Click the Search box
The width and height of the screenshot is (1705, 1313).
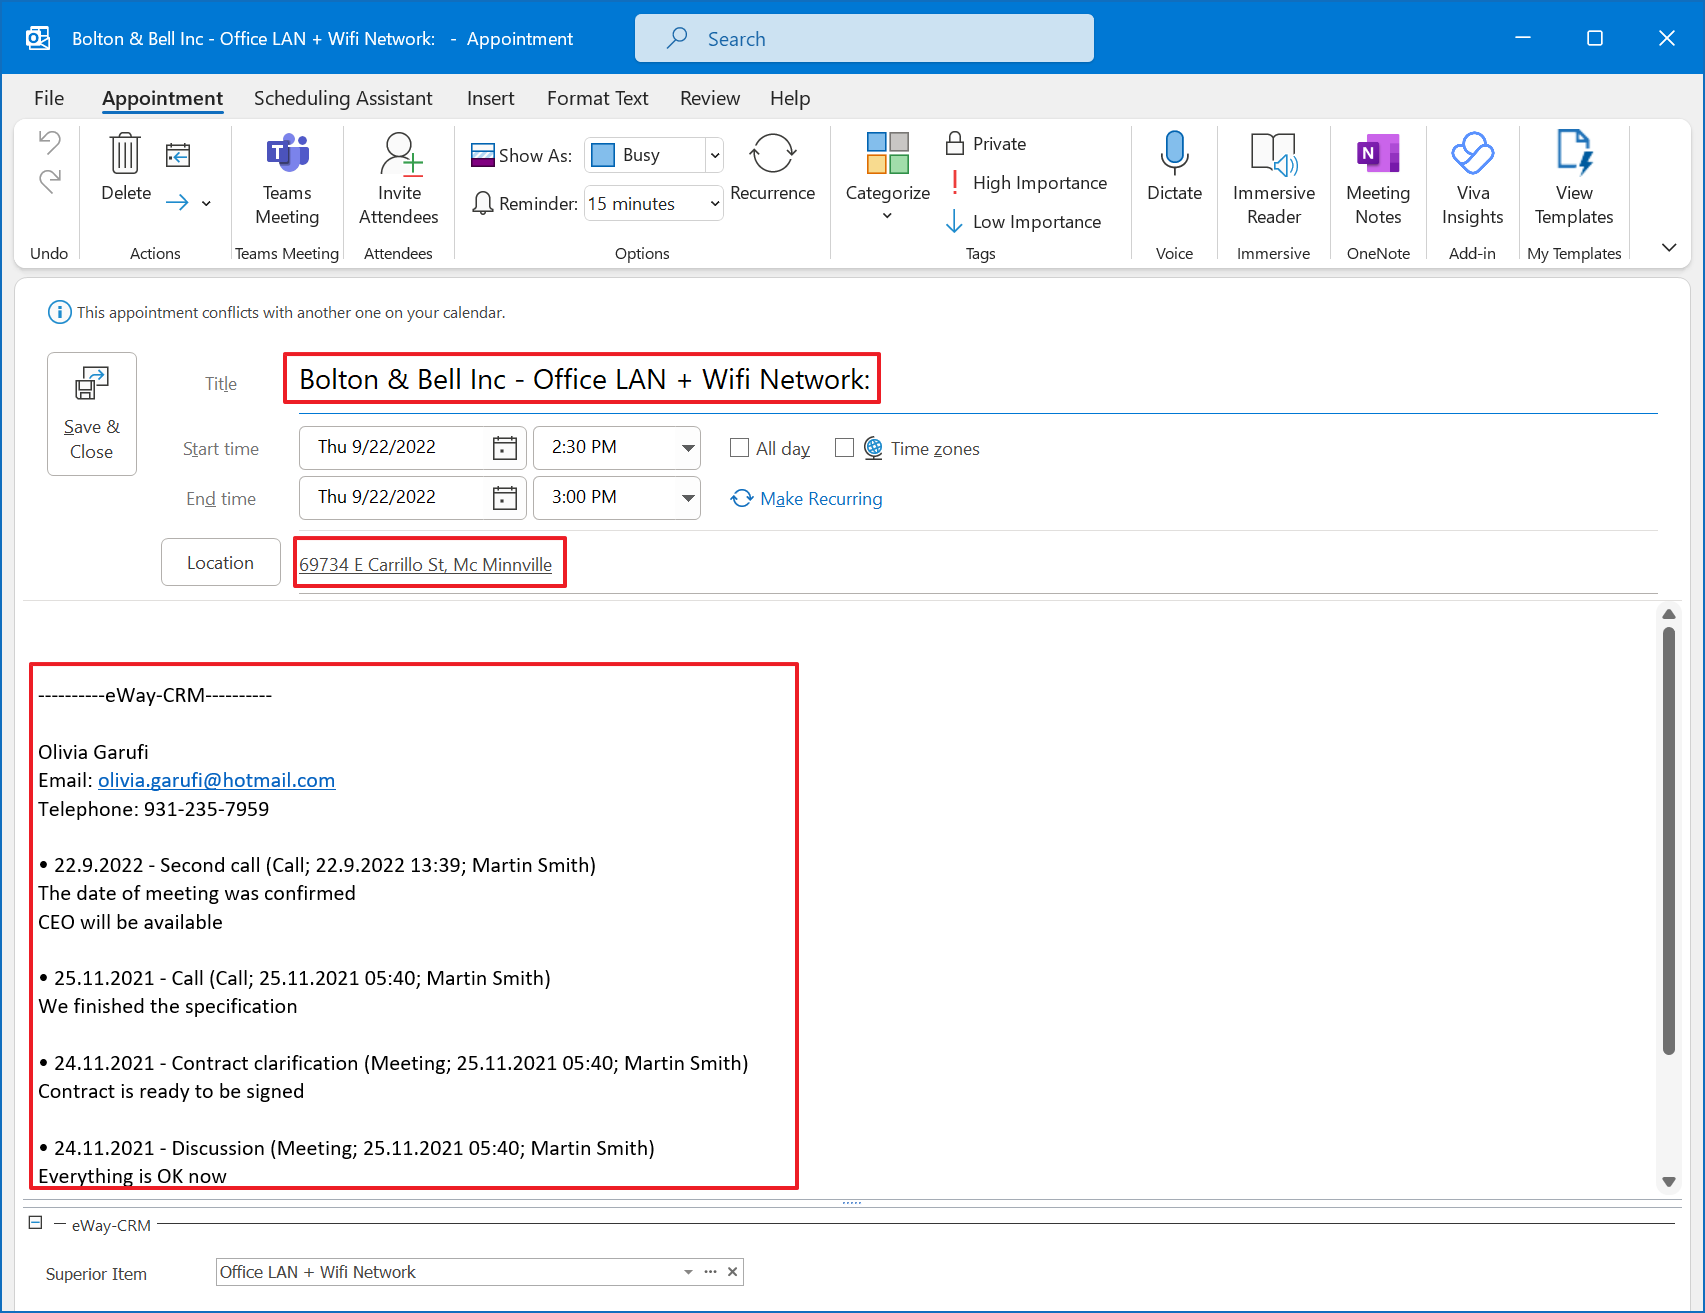(864, 38)
